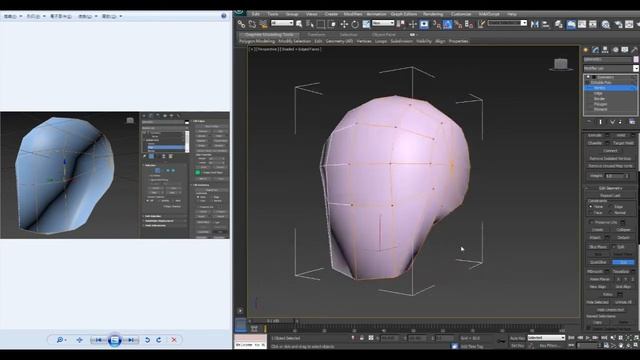Click the Connect button

click(x=610, y=151)
